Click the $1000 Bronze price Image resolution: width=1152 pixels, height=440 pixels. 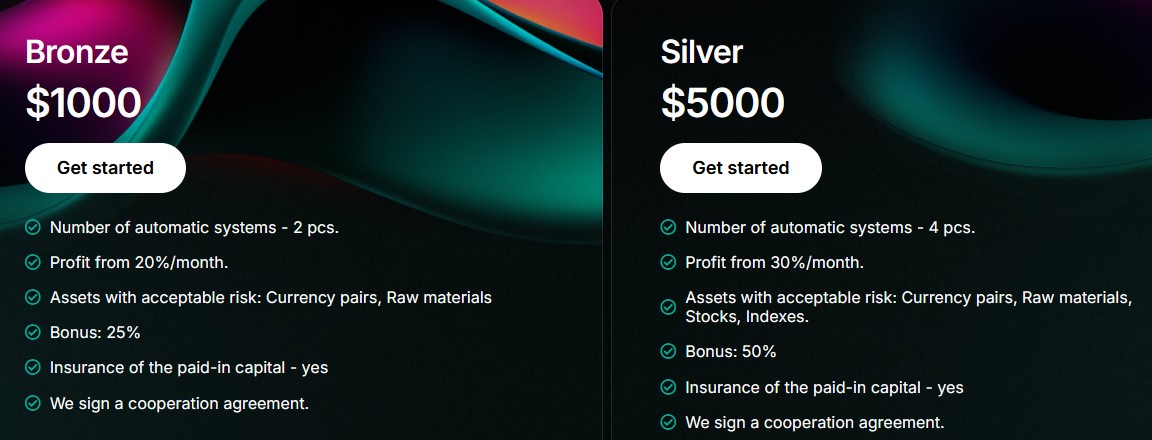click(83, 102)
